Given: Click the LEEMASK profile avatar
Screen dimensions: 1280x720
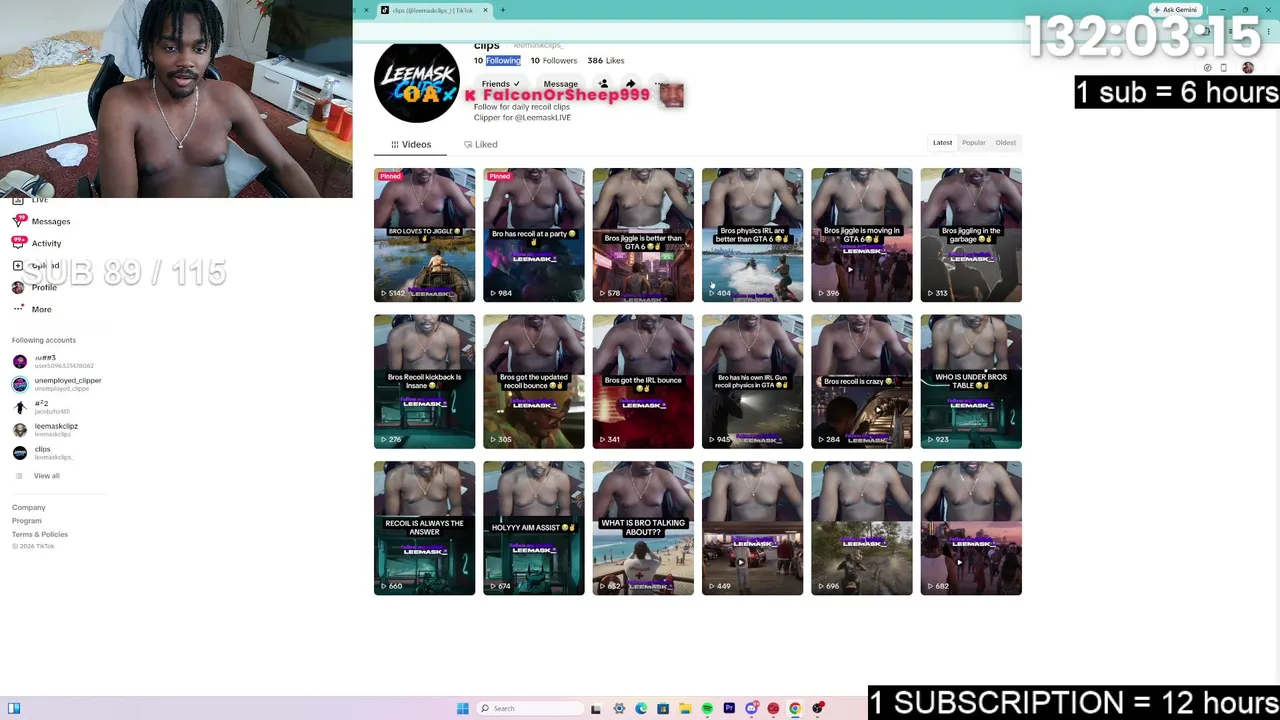Looking at the screenshot, I should [417, 82].
